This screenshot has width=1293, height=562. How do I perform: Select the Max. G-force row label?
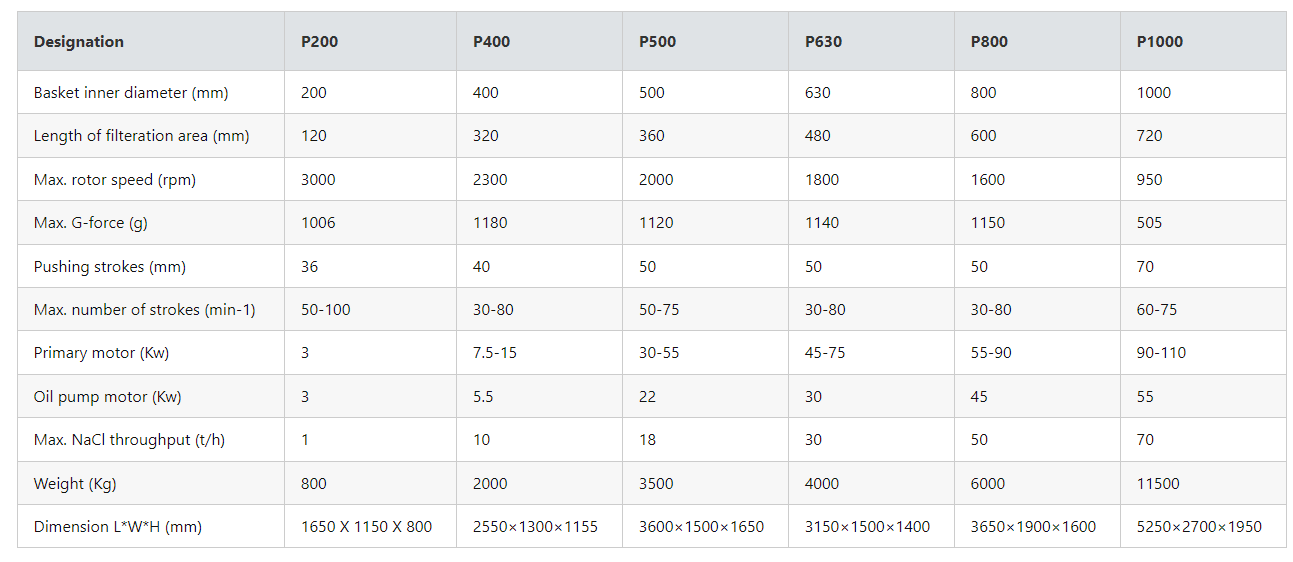(90, 223)
